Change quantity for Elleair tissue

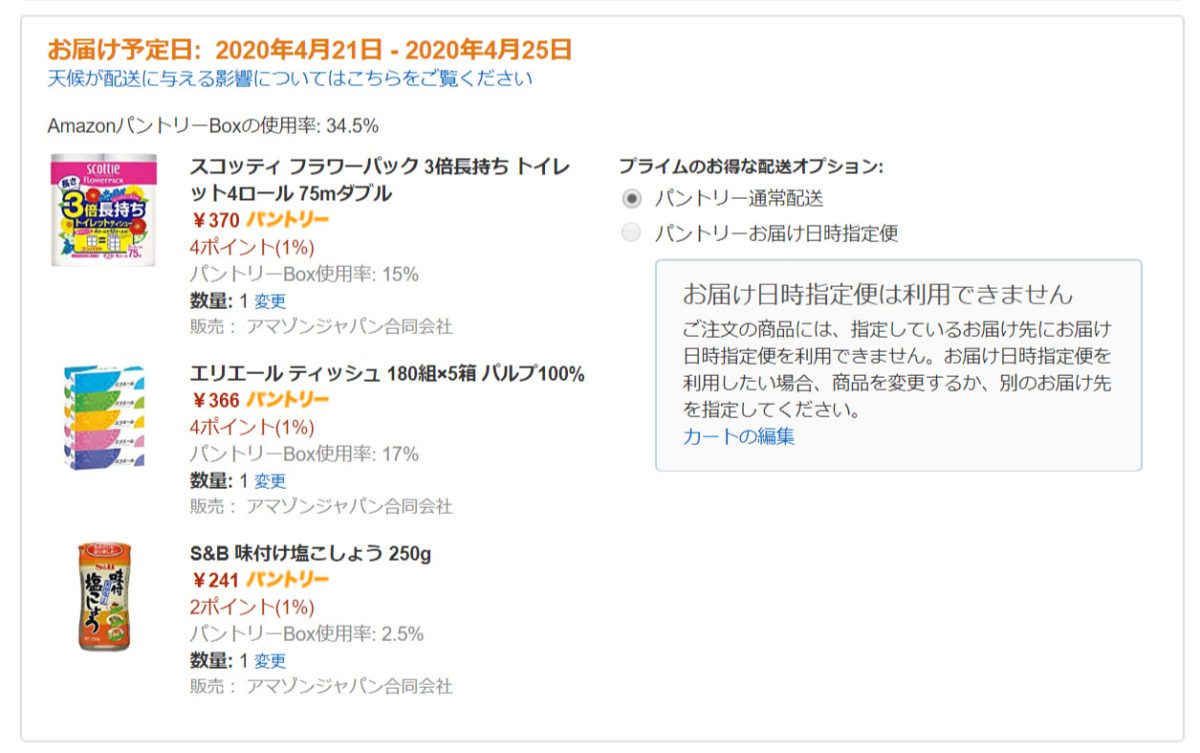click(269, 480)
